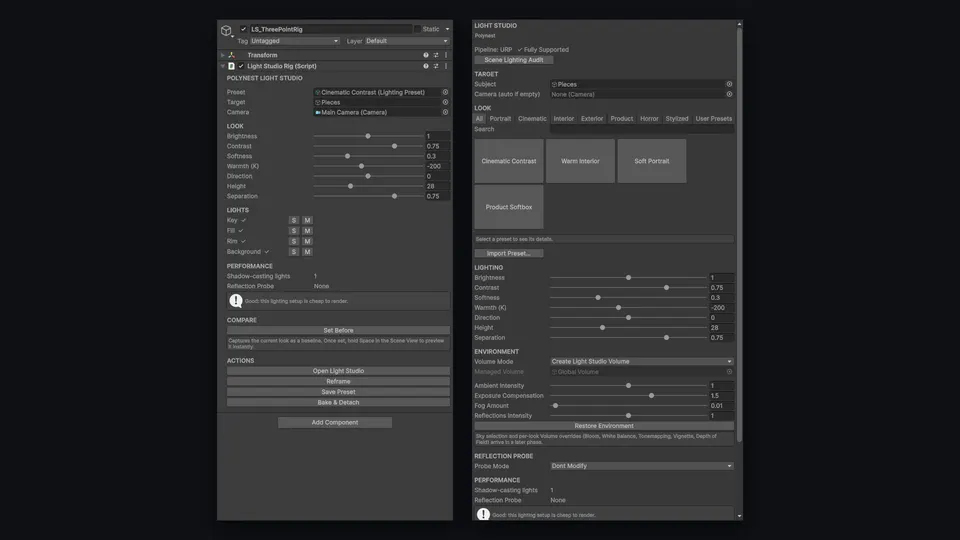Click the Inspector Contrast slider handle
The width and height of the screenshot is (960, 540).
pos(394,146)
